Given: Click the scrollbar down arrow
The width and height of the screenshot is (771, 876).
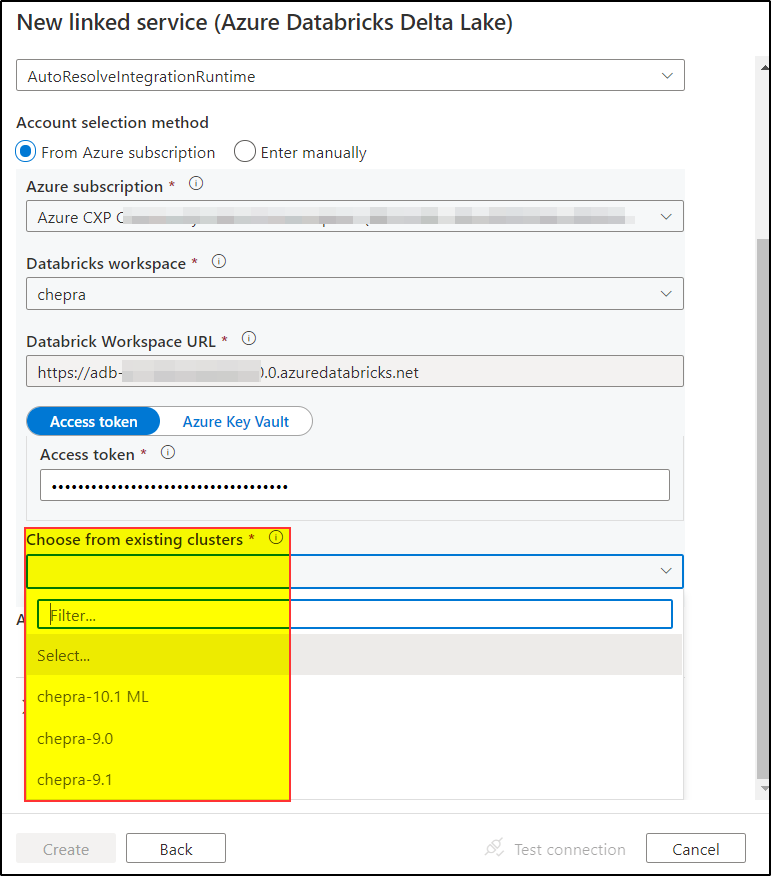Looking at the screenshot, I should click(764, 788).
